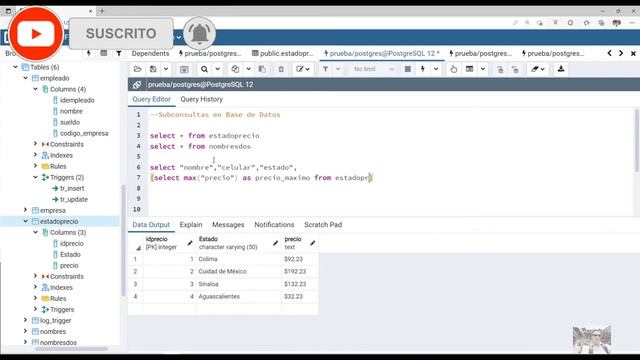Click edit pencil in Estado column header

tap(276, 243)
